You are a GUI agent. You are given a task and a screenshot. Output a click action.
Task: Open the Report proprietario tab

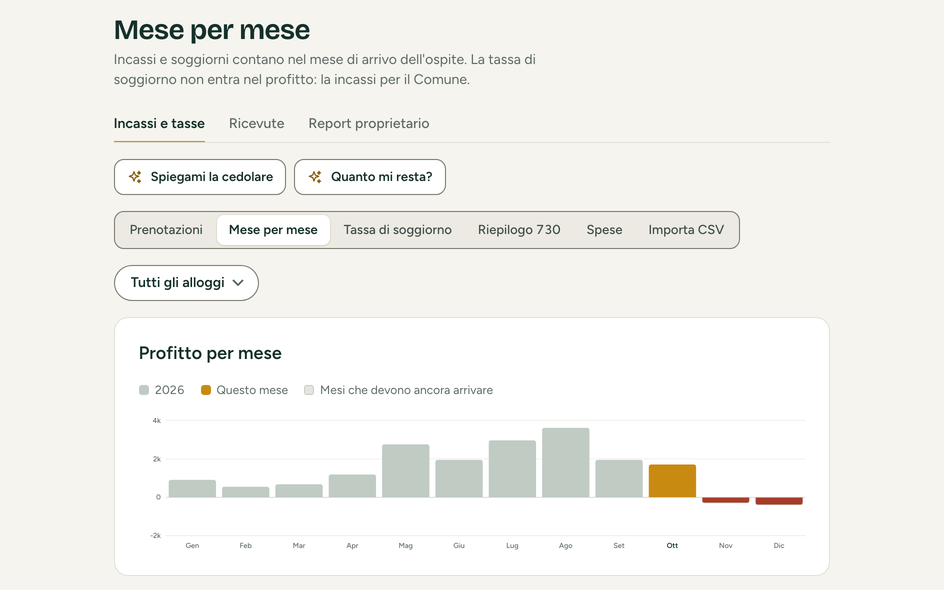368,123
